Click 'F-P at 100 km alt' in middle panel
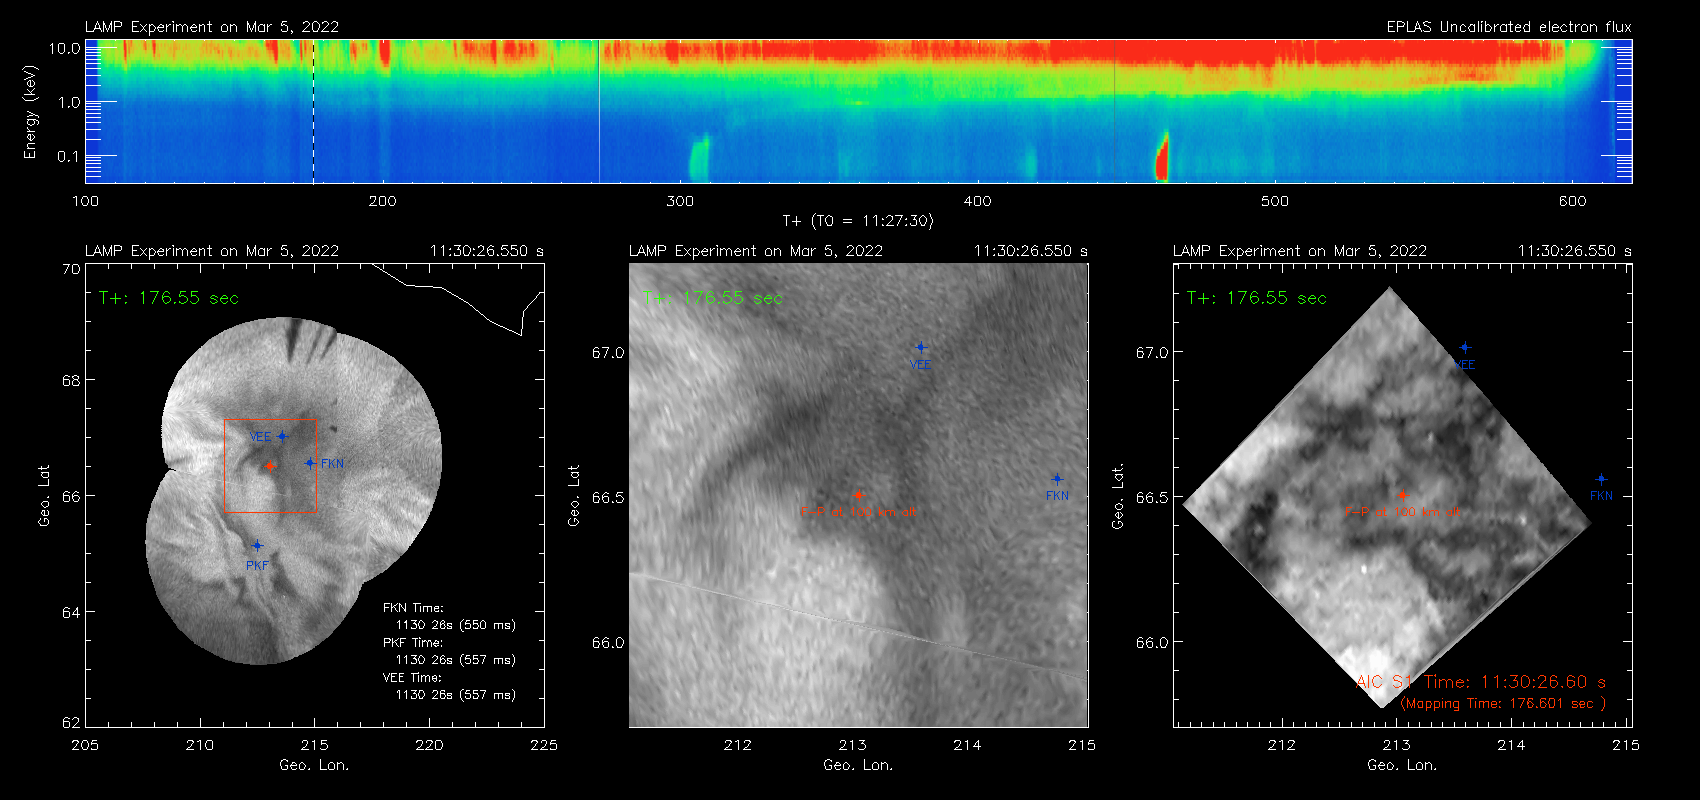This screenshot has height=800, width=1700. point(858,512)
